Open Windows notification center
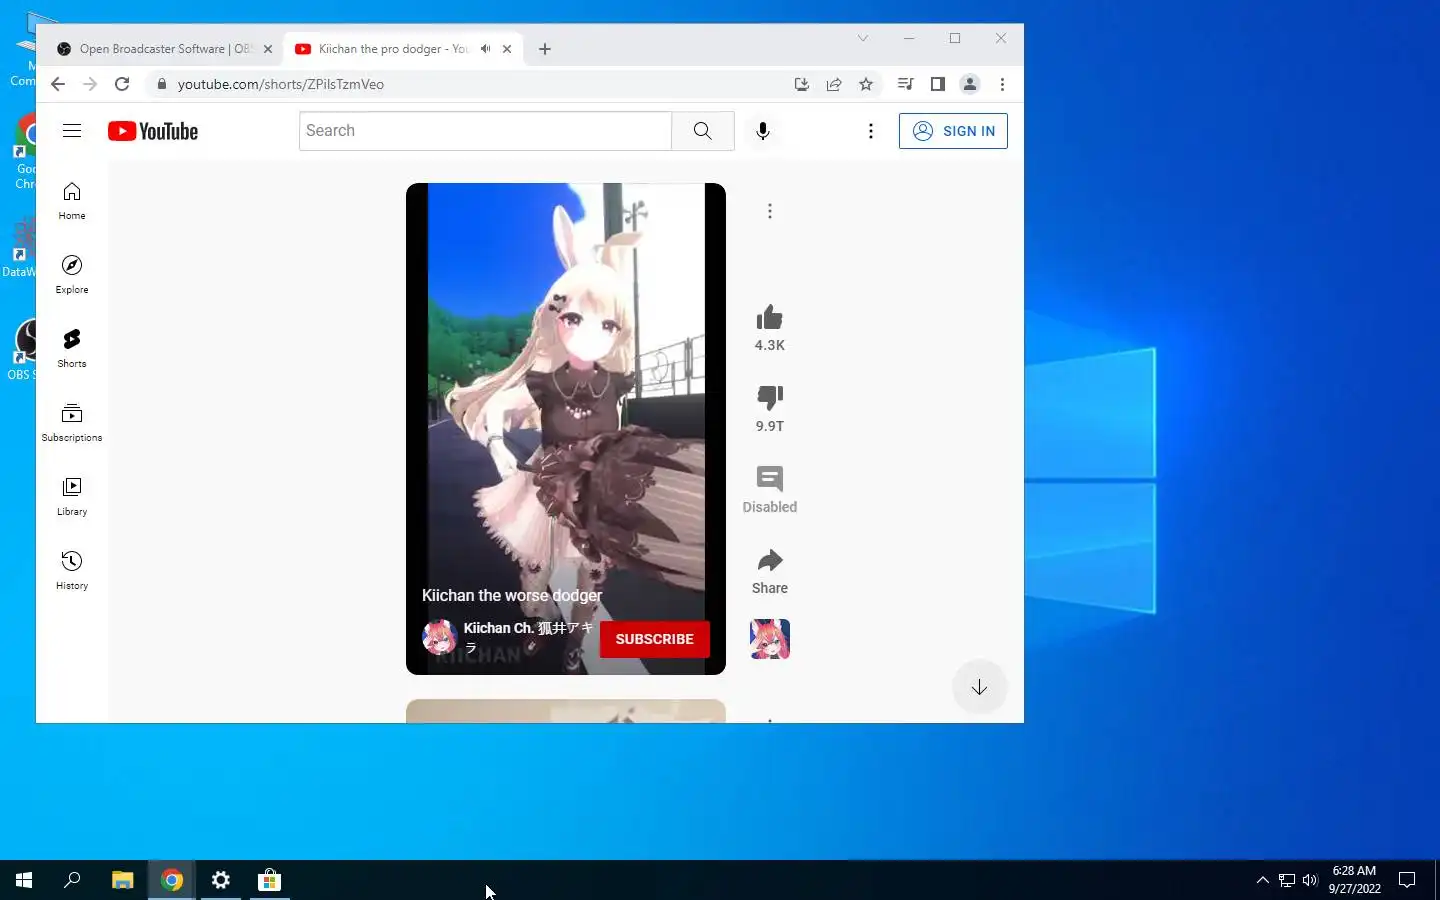The height and width of the screenshot is (900, 1440). tap(1407, 880)
